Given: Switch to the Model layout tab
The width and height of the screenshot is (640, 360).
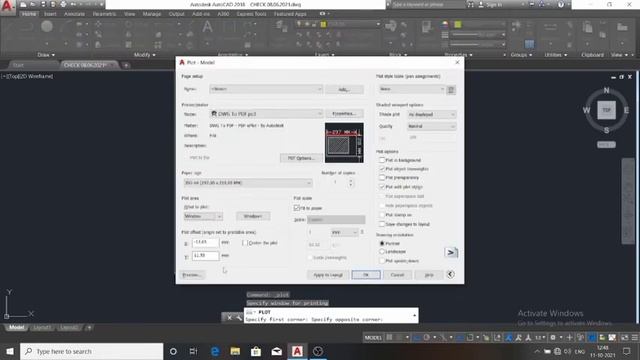Looking at the screenshot, I should pyautogui.click(x=16, y=328).
